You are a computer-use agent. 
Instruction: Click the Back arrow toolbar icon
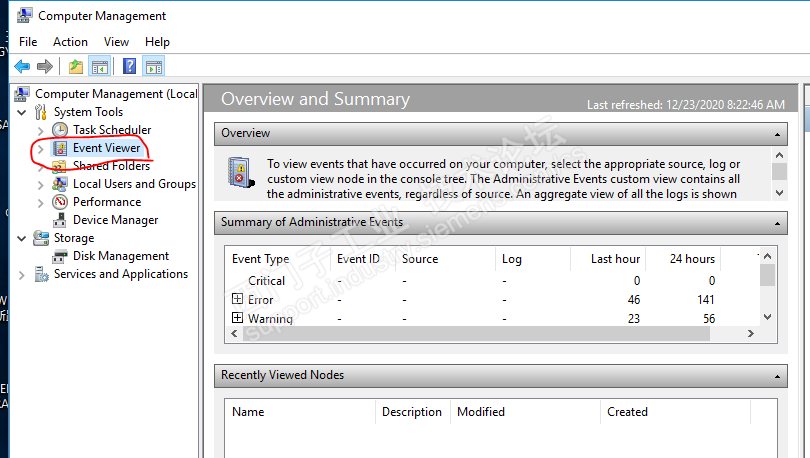(x=21, y=66)
